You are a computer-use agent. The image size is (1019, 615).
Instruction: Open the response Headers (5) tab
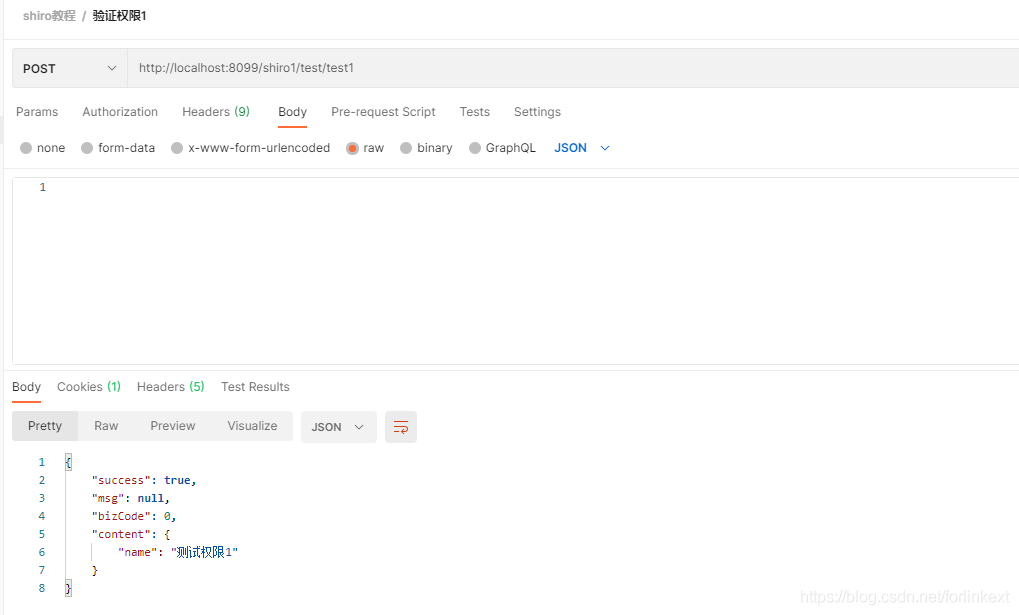(171, 387)
